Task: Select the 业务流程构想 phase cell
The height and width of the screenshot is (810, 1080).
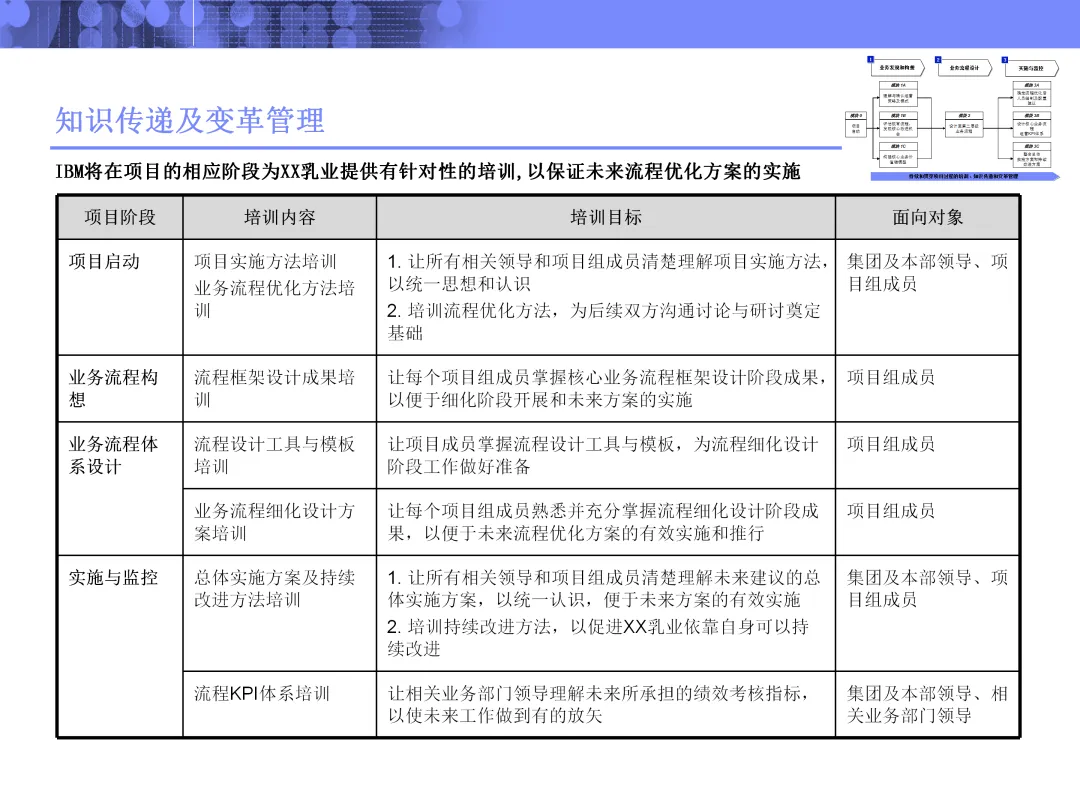Action: point(121,388)
